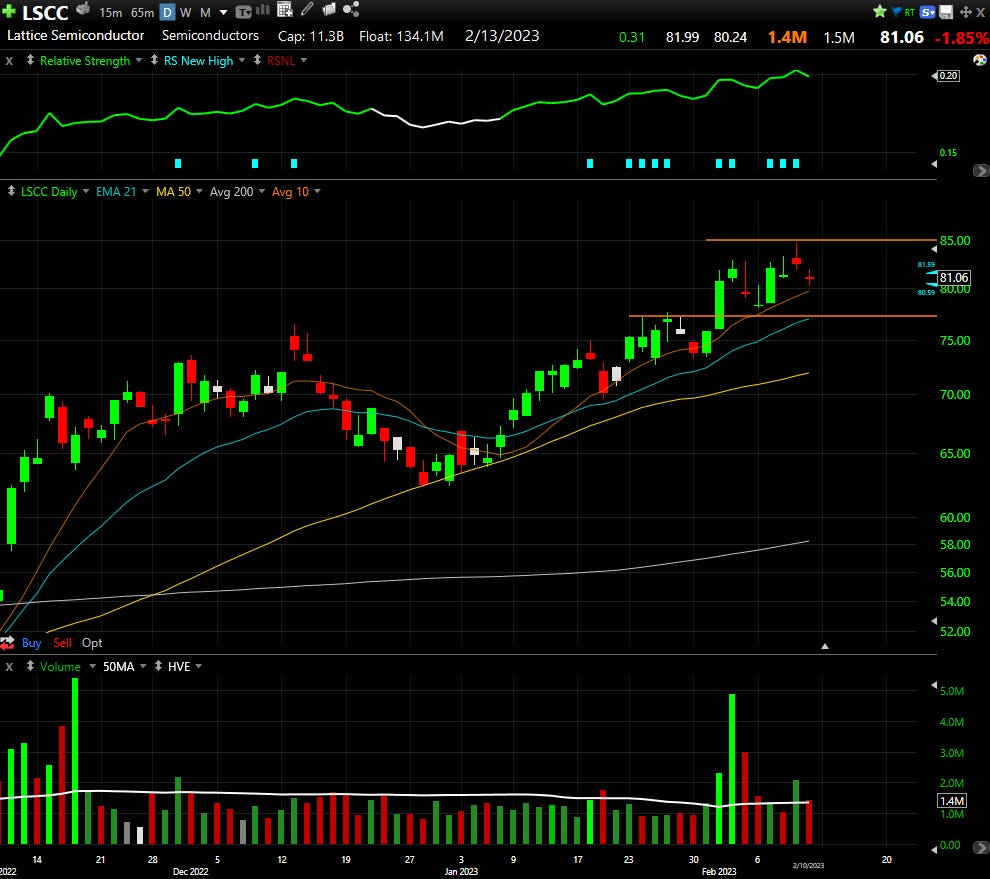Expand the Relative Strength indicator dropdown
Viewport: 990px width, 879px height.
(139, 60)
